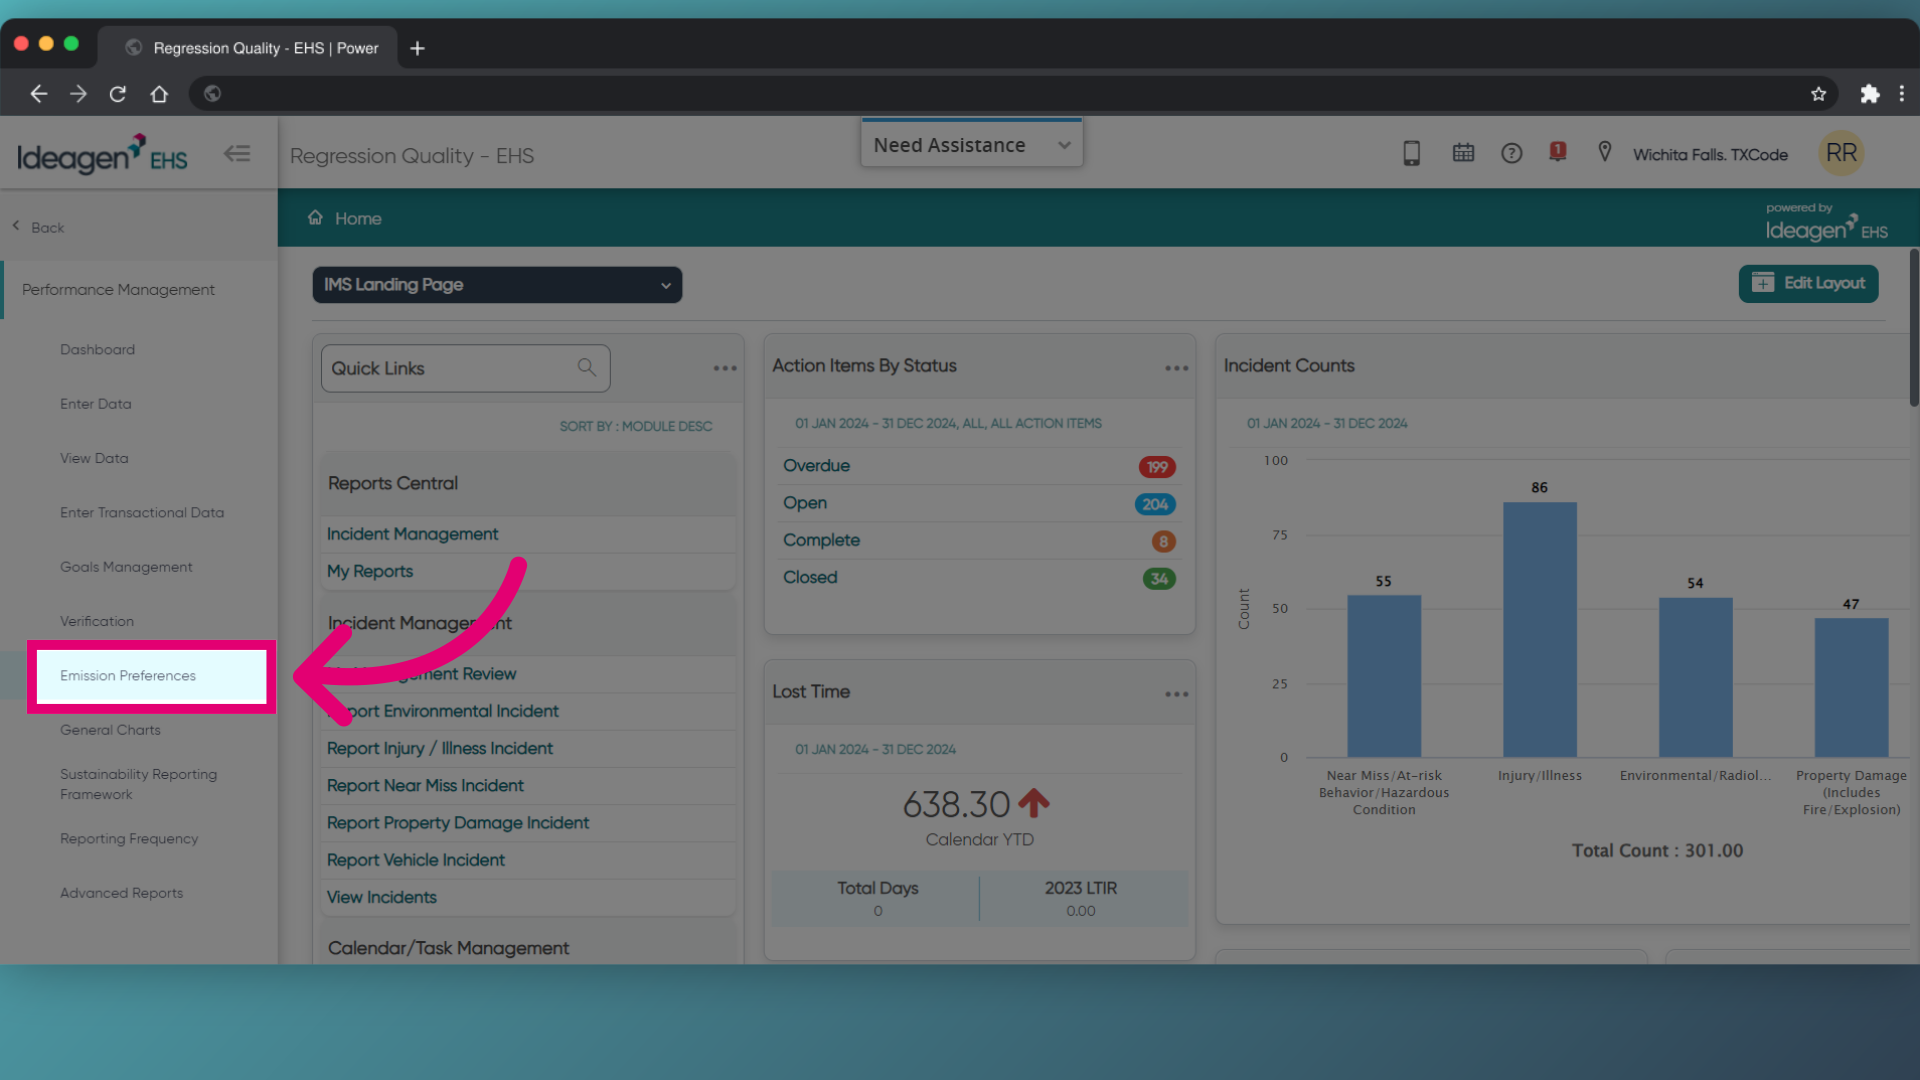The width and height of the screenshot is (1920, 1080).
Task: Click the location pin icon
Action: tap(1604, 152)
